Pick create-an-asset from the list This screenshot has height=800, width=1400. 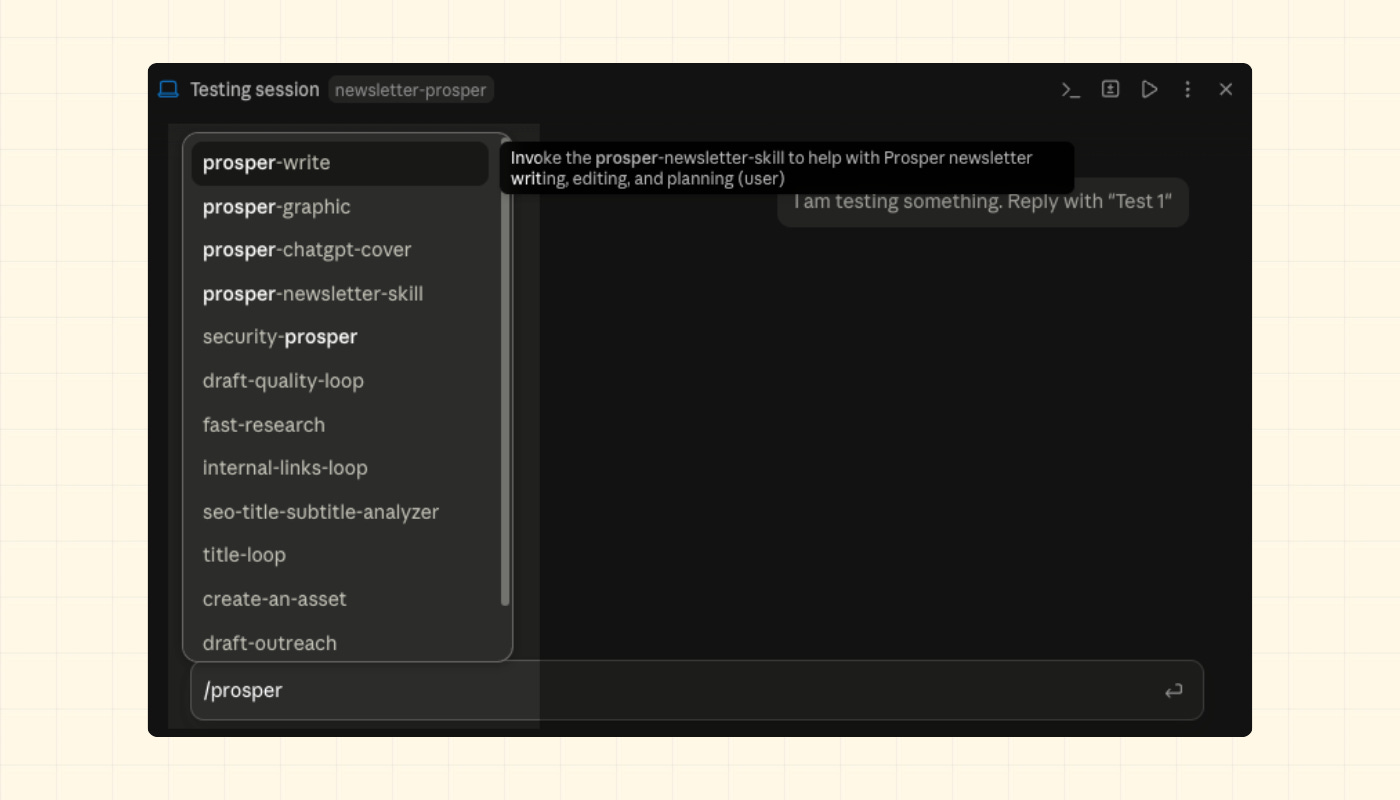340,599
